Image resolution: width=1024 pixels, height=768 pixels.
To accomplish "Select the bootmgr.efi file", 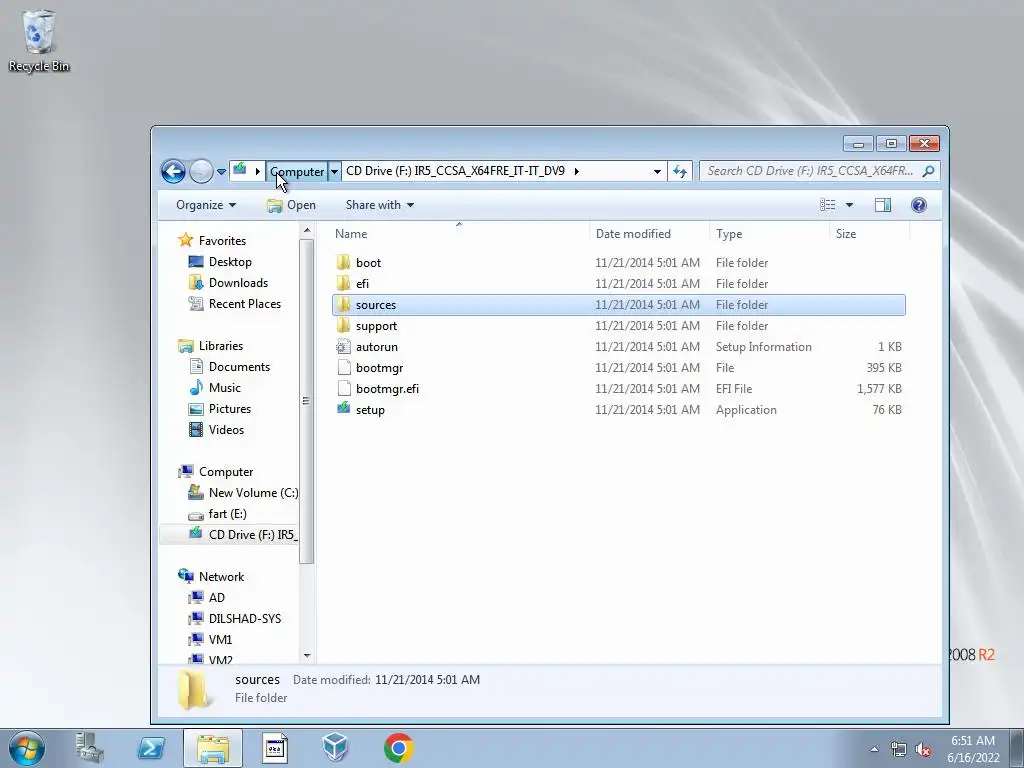I will tap(618, 389).
